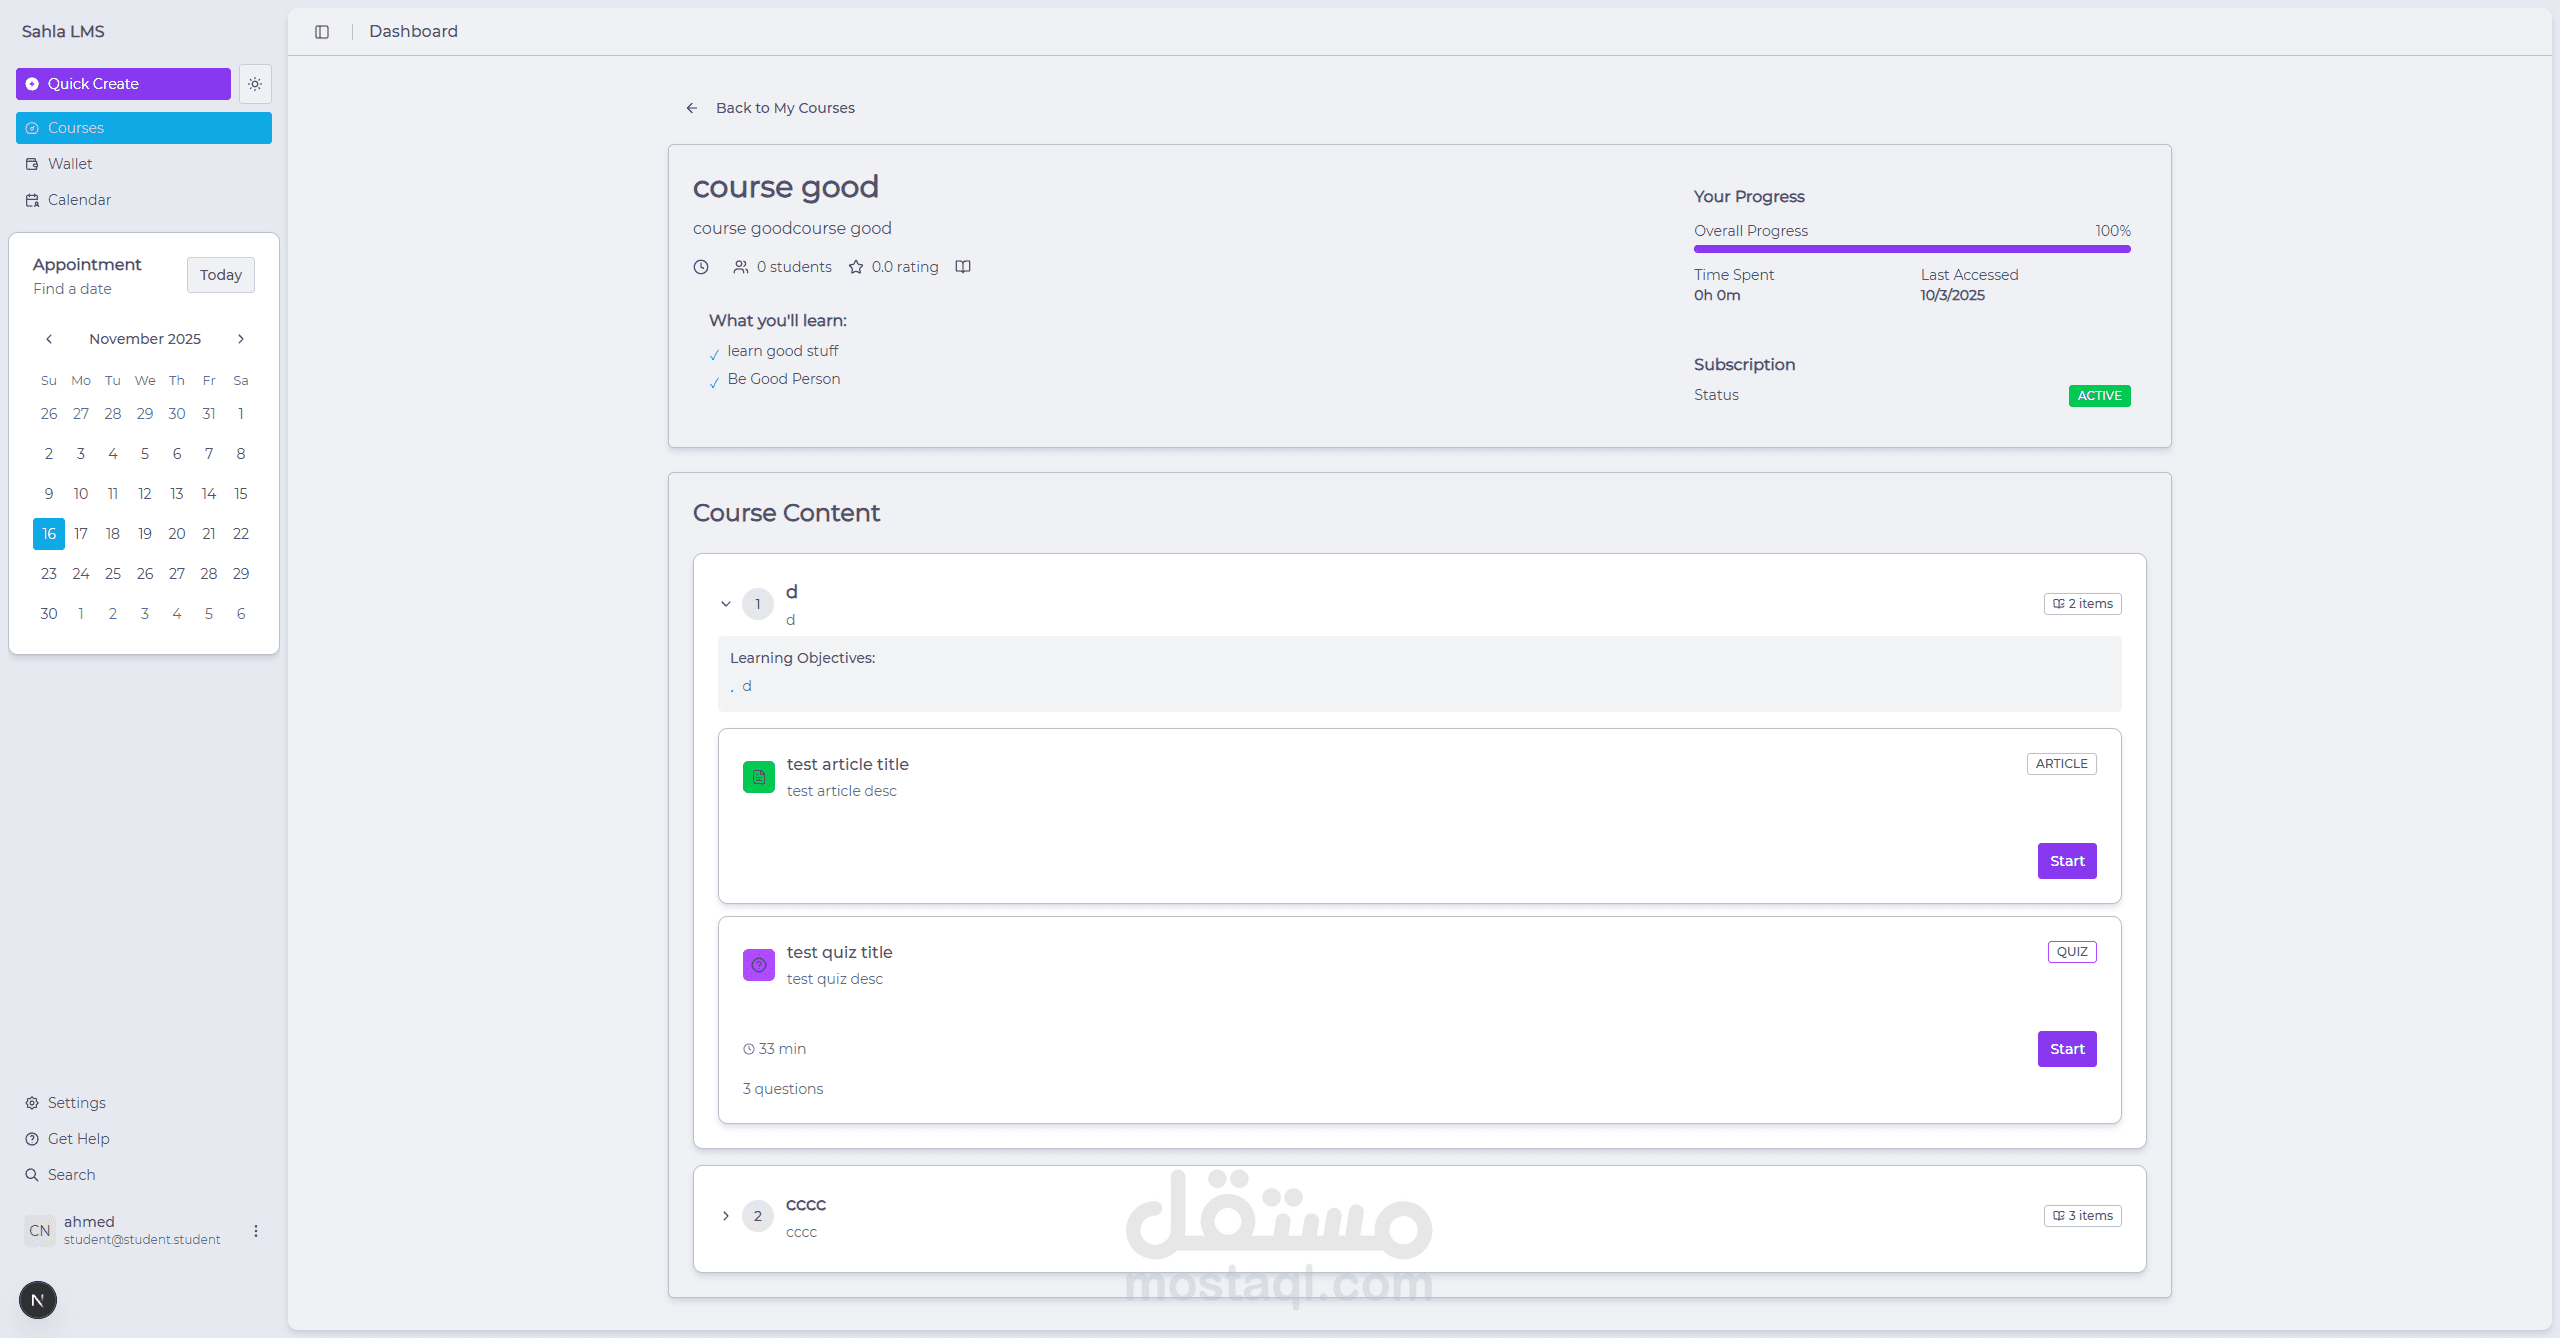Click the open book icon in course info
The image size is (2560, 1338).
tap(963, 267)
